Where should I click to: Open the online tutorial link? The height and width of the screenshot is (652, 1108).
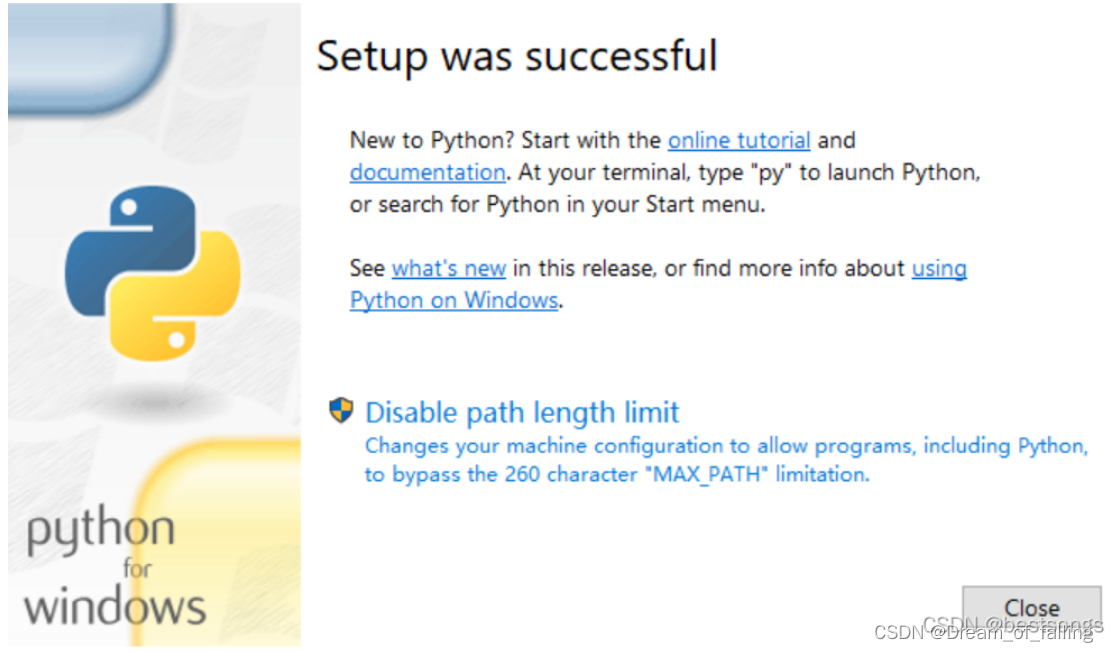coord(739,140)
